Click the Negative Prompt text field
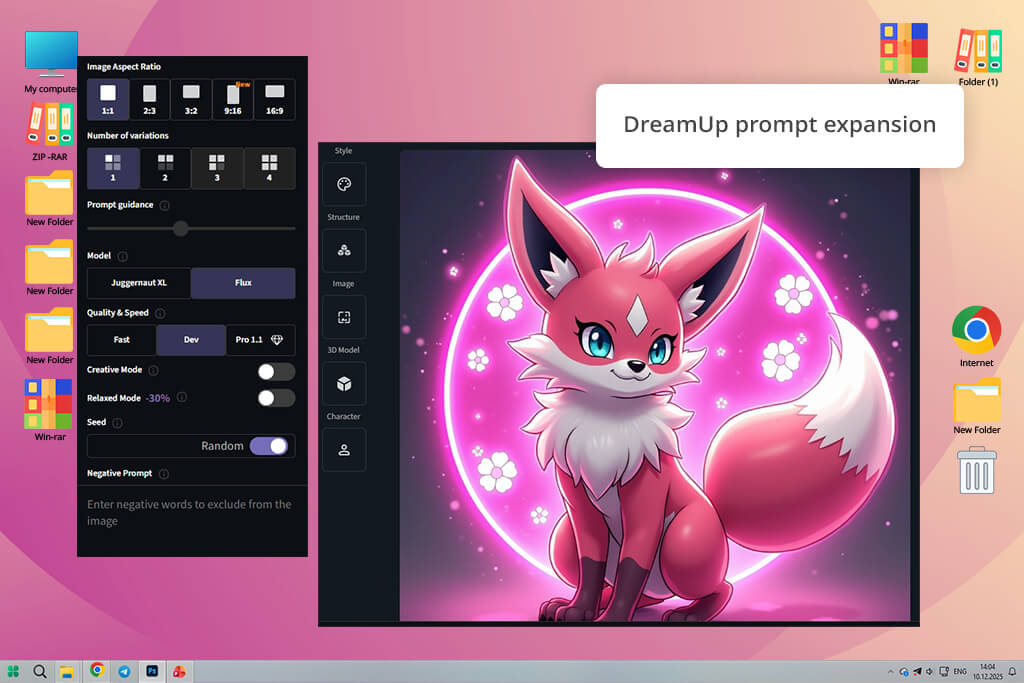Viewport: 1024px width, 683px height. coord(192,520)
